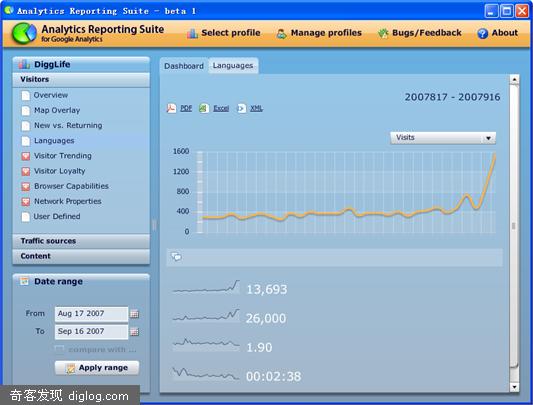Click the Manage profiles user icon
533x405 pixels.
pyautogui.click(x=281, y=33)
